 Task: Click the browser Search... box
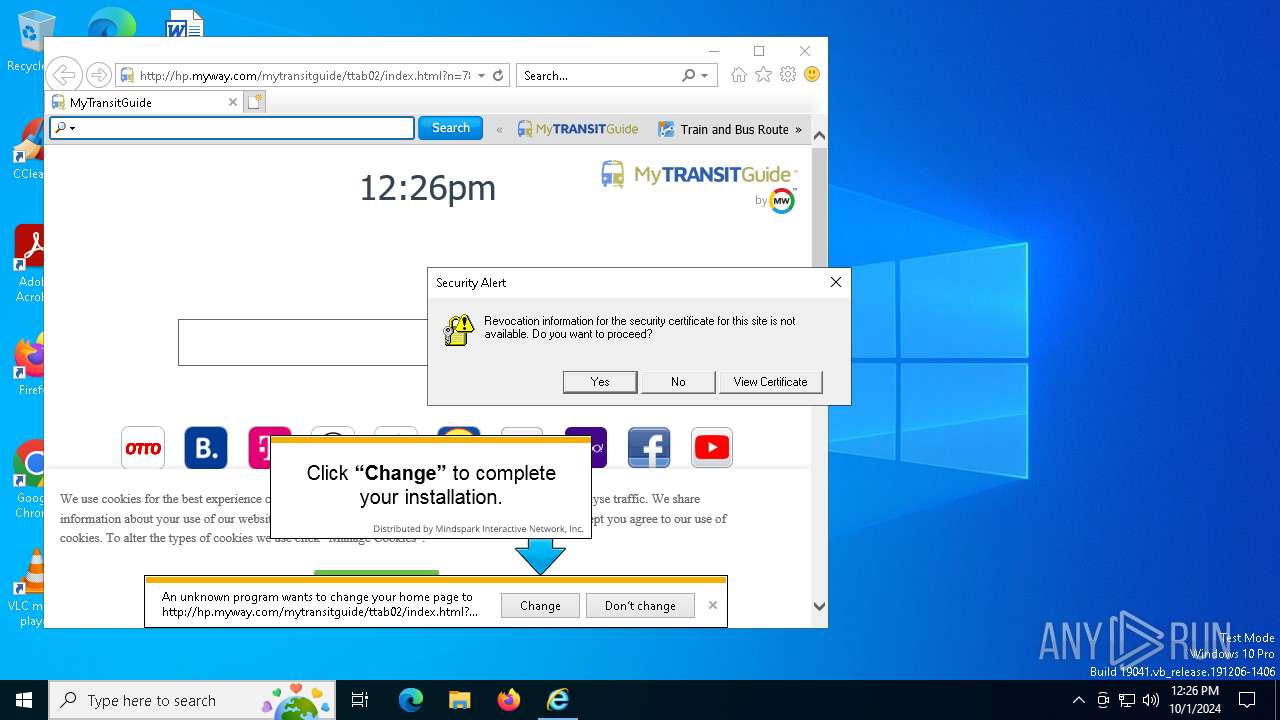click(599, 75)
